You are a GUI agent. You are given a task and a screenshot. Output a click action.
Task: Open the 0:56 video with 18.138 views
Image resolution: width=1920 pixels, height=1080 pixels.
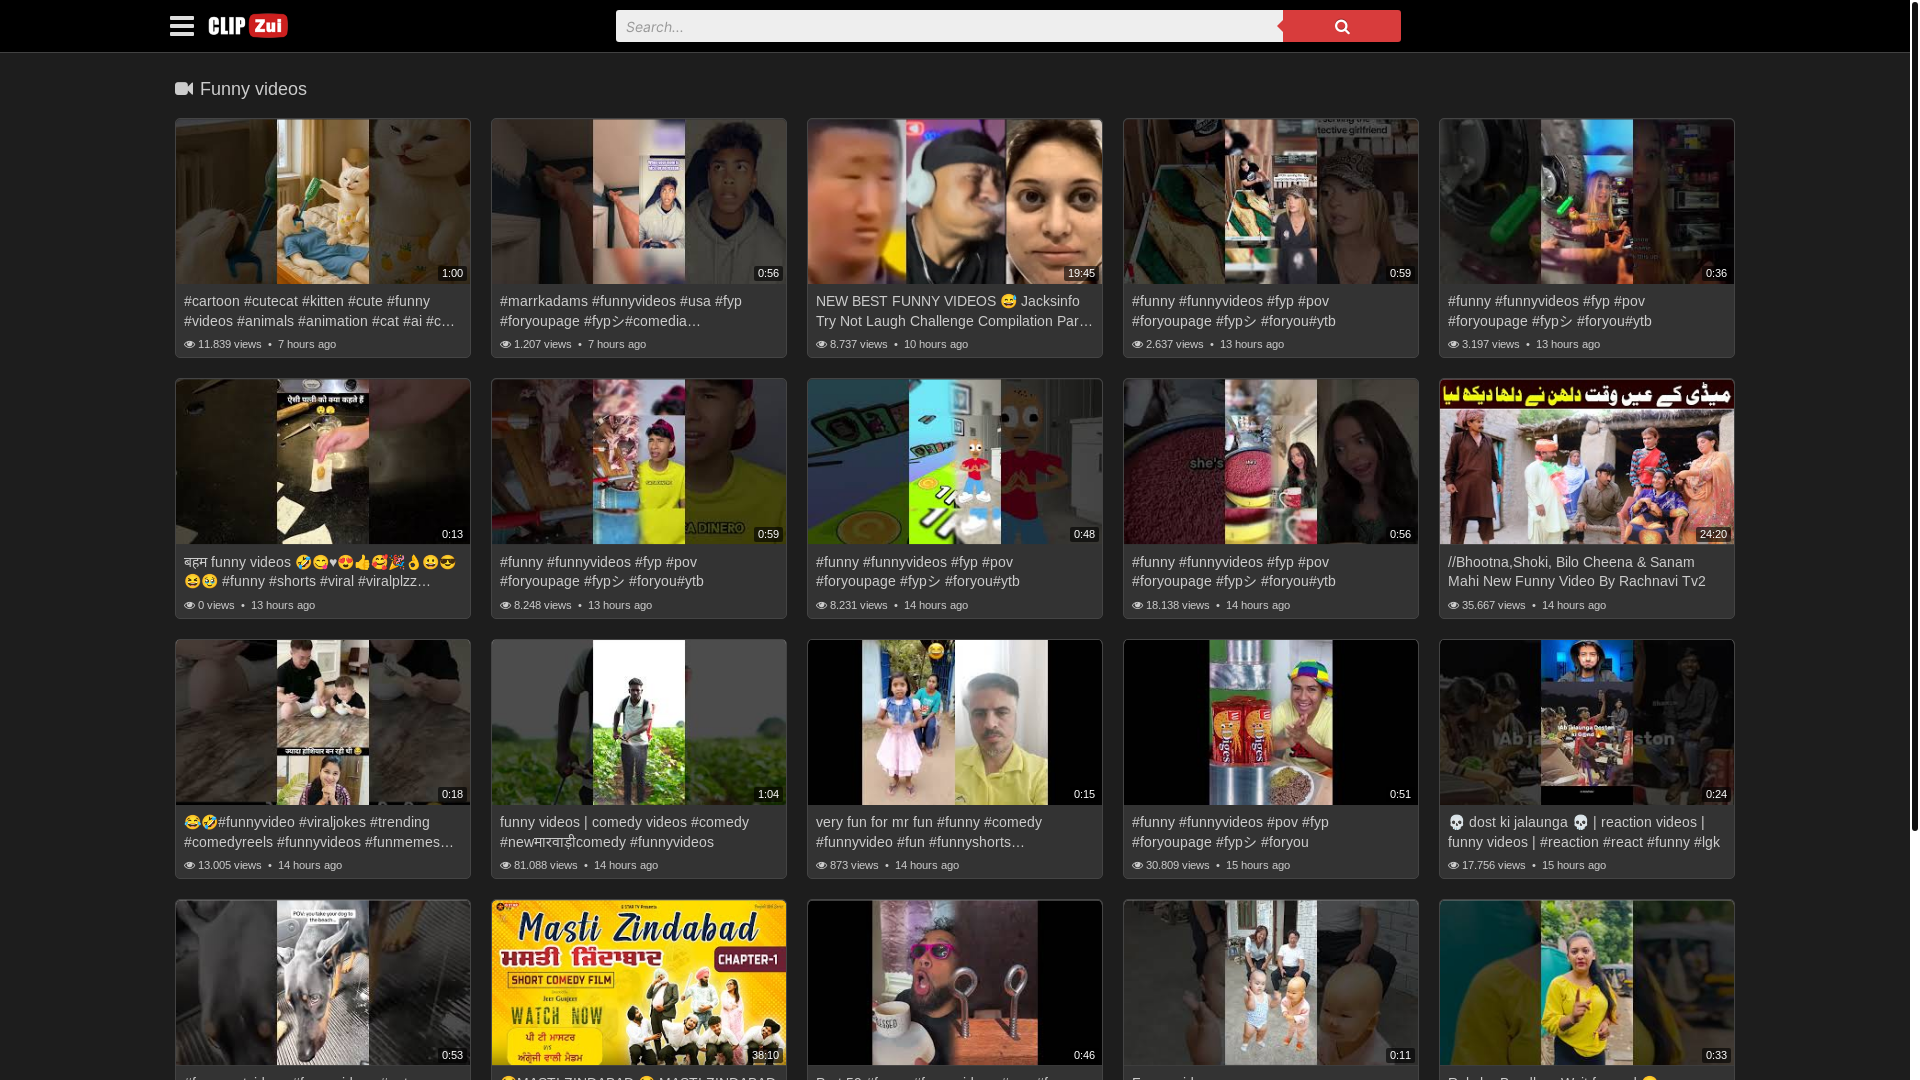click(1271, 462)
